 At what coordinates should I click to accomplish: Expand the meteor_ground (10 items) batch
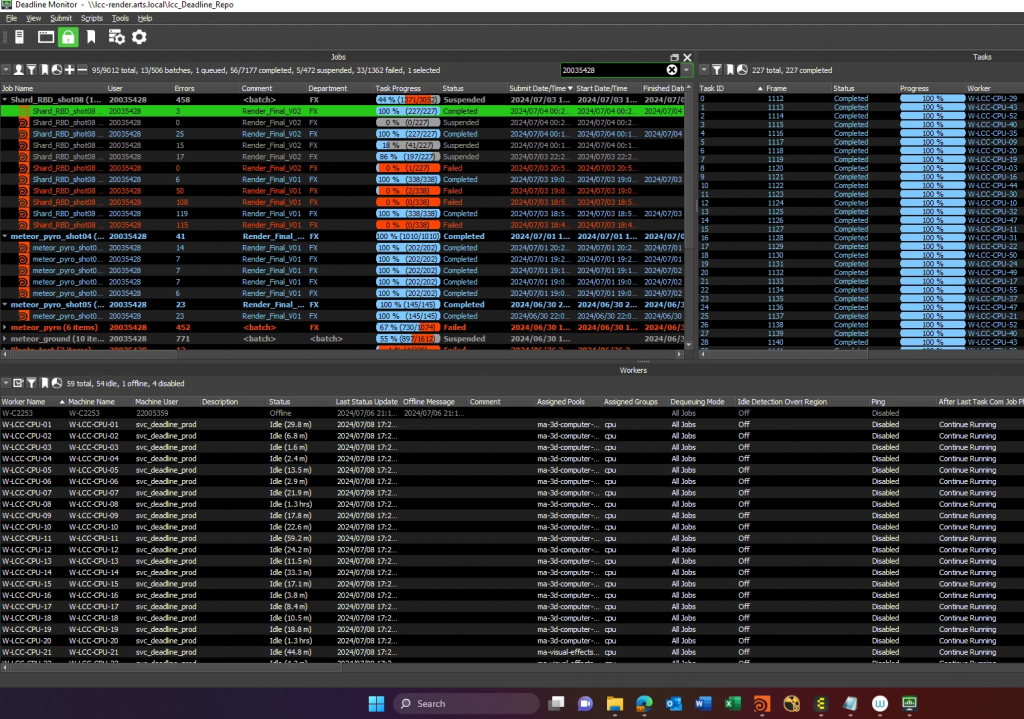pos(5,339)
